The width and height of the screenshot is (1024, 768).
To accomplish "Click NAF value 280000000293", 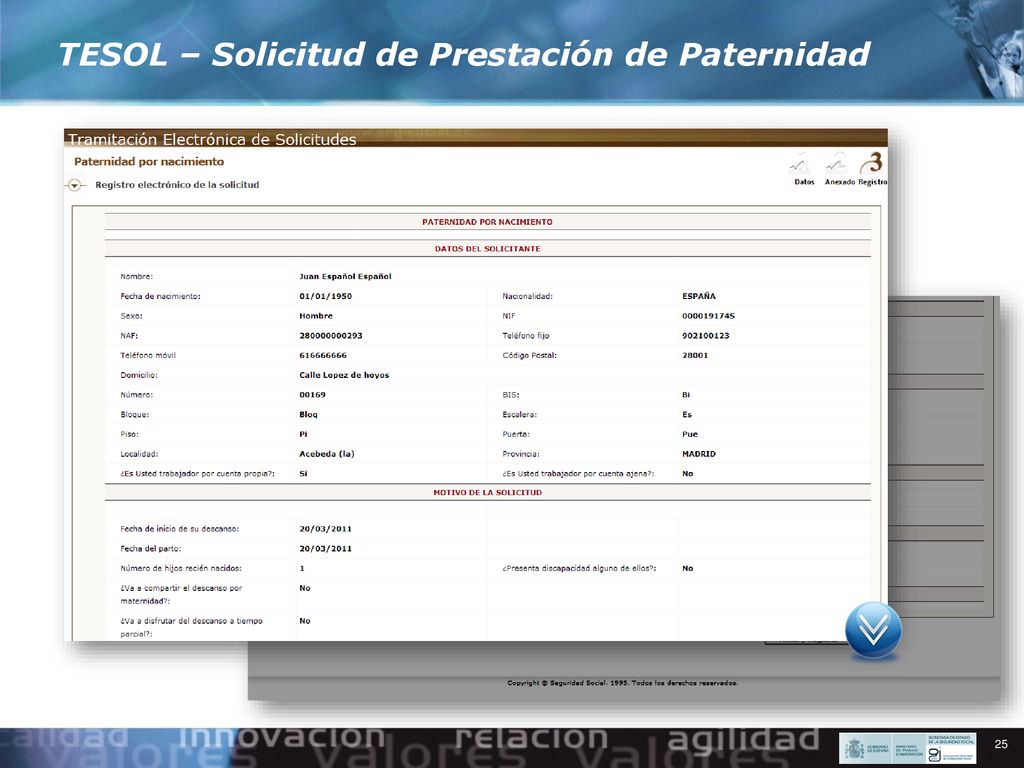I will tap(330, 336).
